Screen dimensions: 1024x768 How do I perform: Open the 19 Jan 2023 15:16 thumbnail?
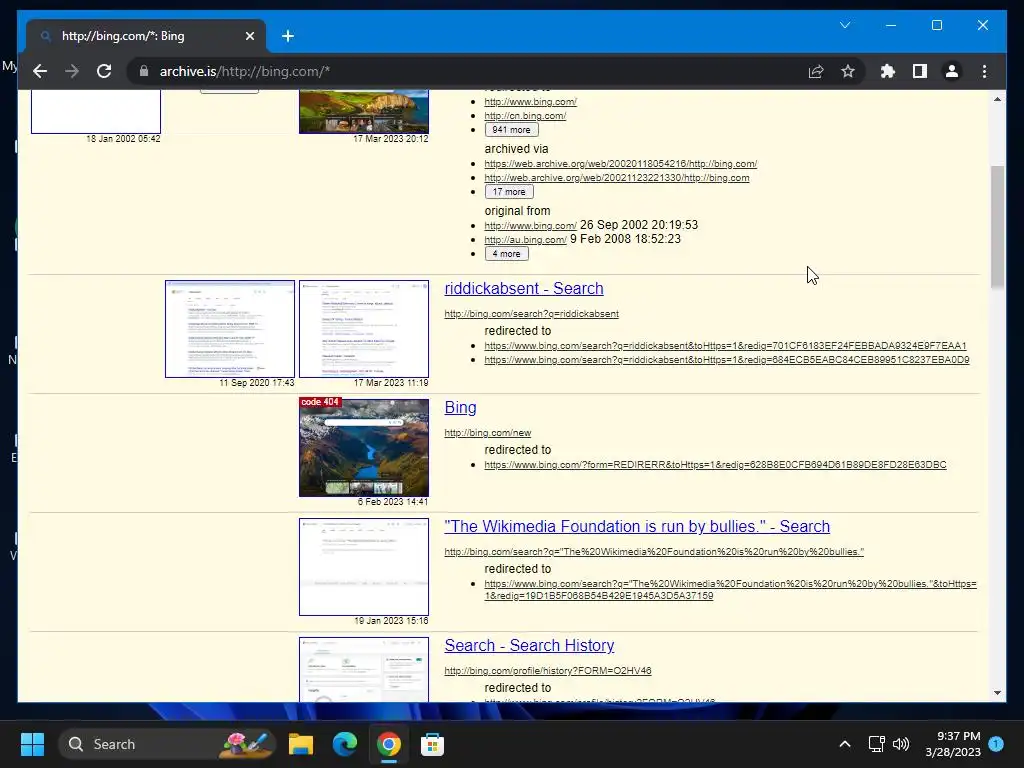tap(364, 567)
